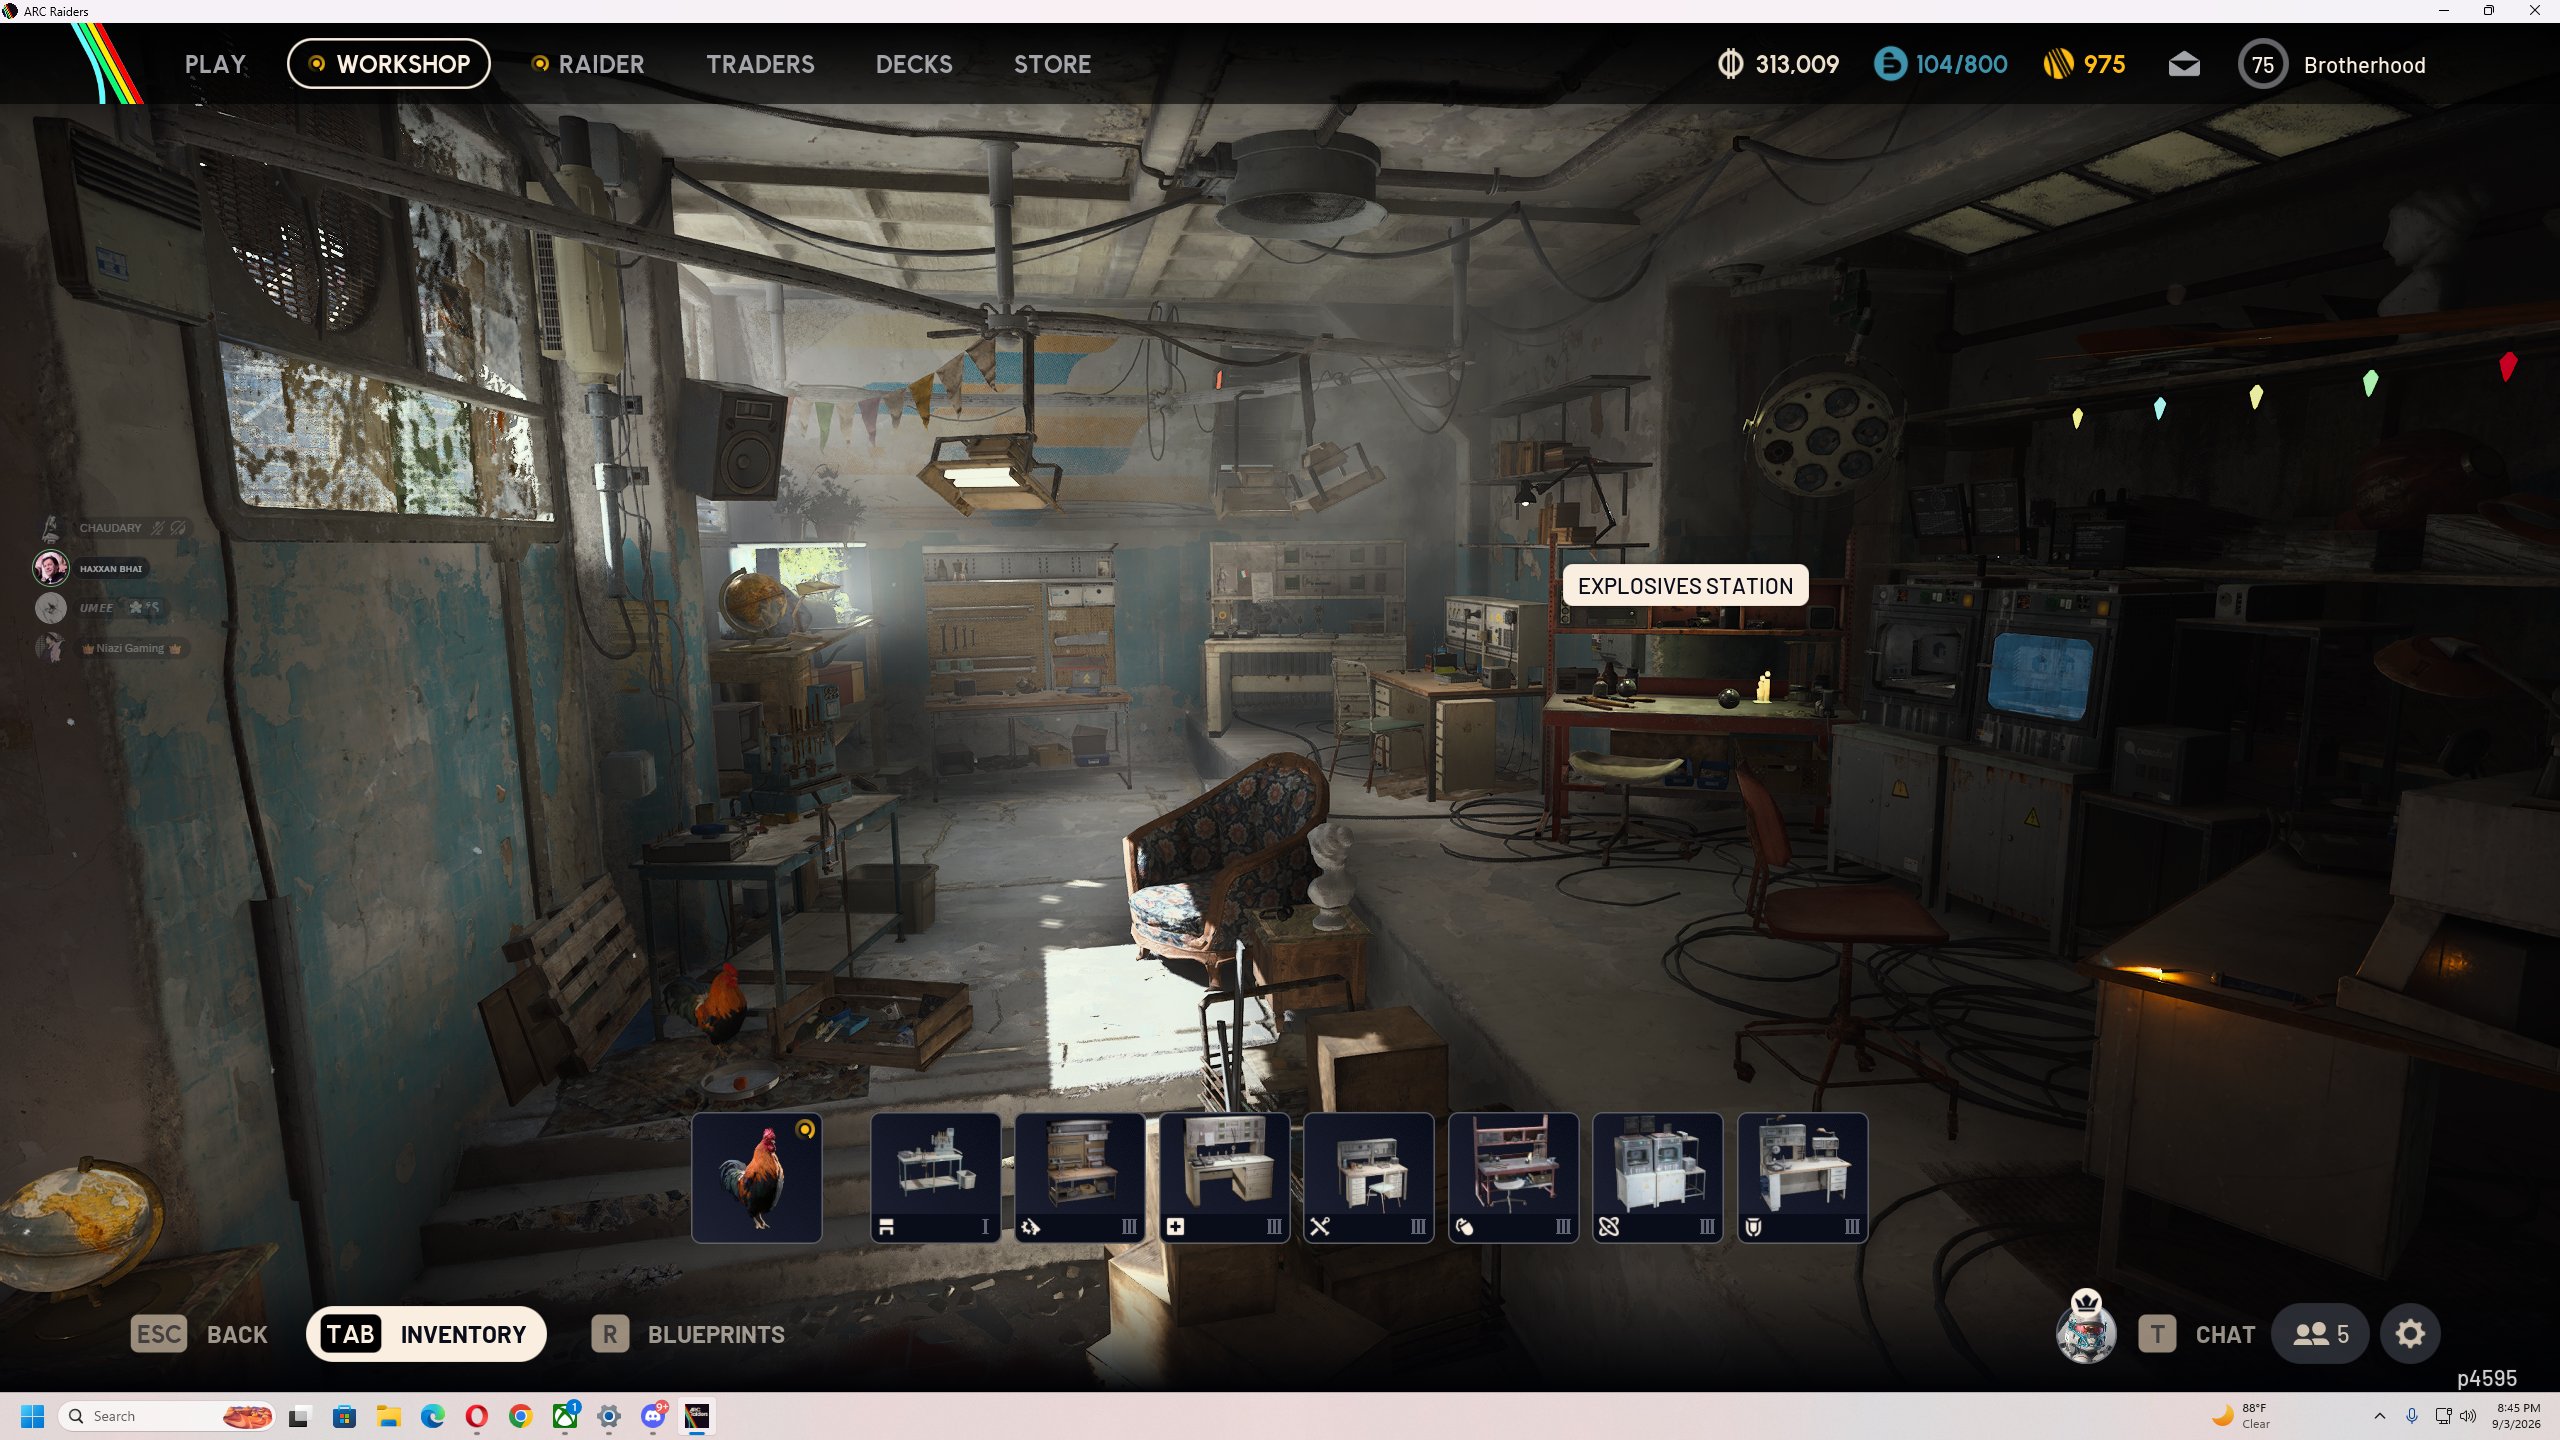Switch to the Play tab
Screen dimensions: 2560x1440
[215, 64]
